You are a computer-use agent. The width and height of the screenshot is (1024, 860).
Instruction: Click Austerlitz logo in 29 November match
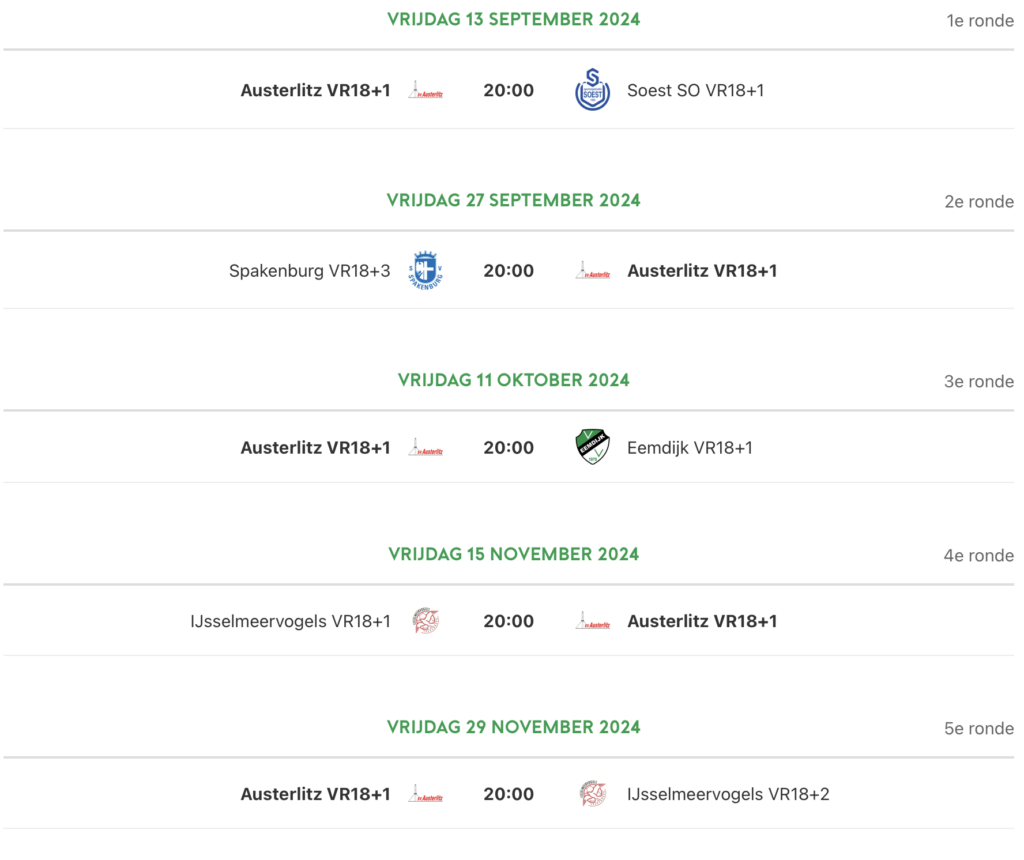pyautogui.click(x=425, y=794)
